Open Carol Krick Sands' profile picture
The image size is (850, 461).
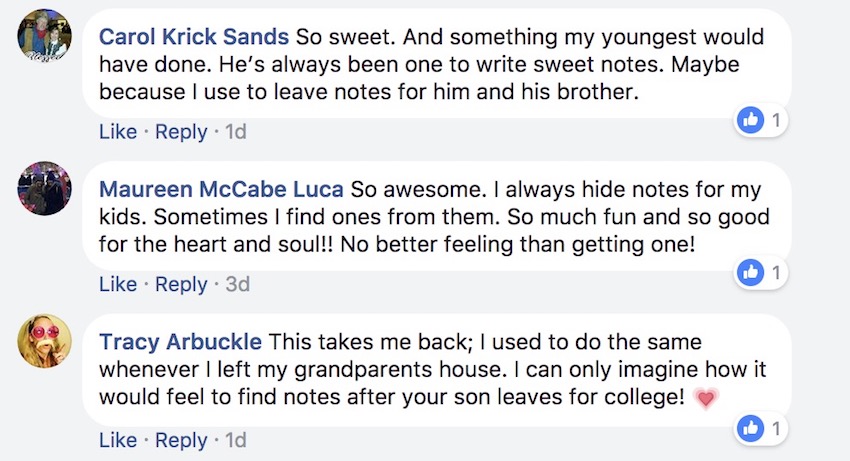pos(44,36)
